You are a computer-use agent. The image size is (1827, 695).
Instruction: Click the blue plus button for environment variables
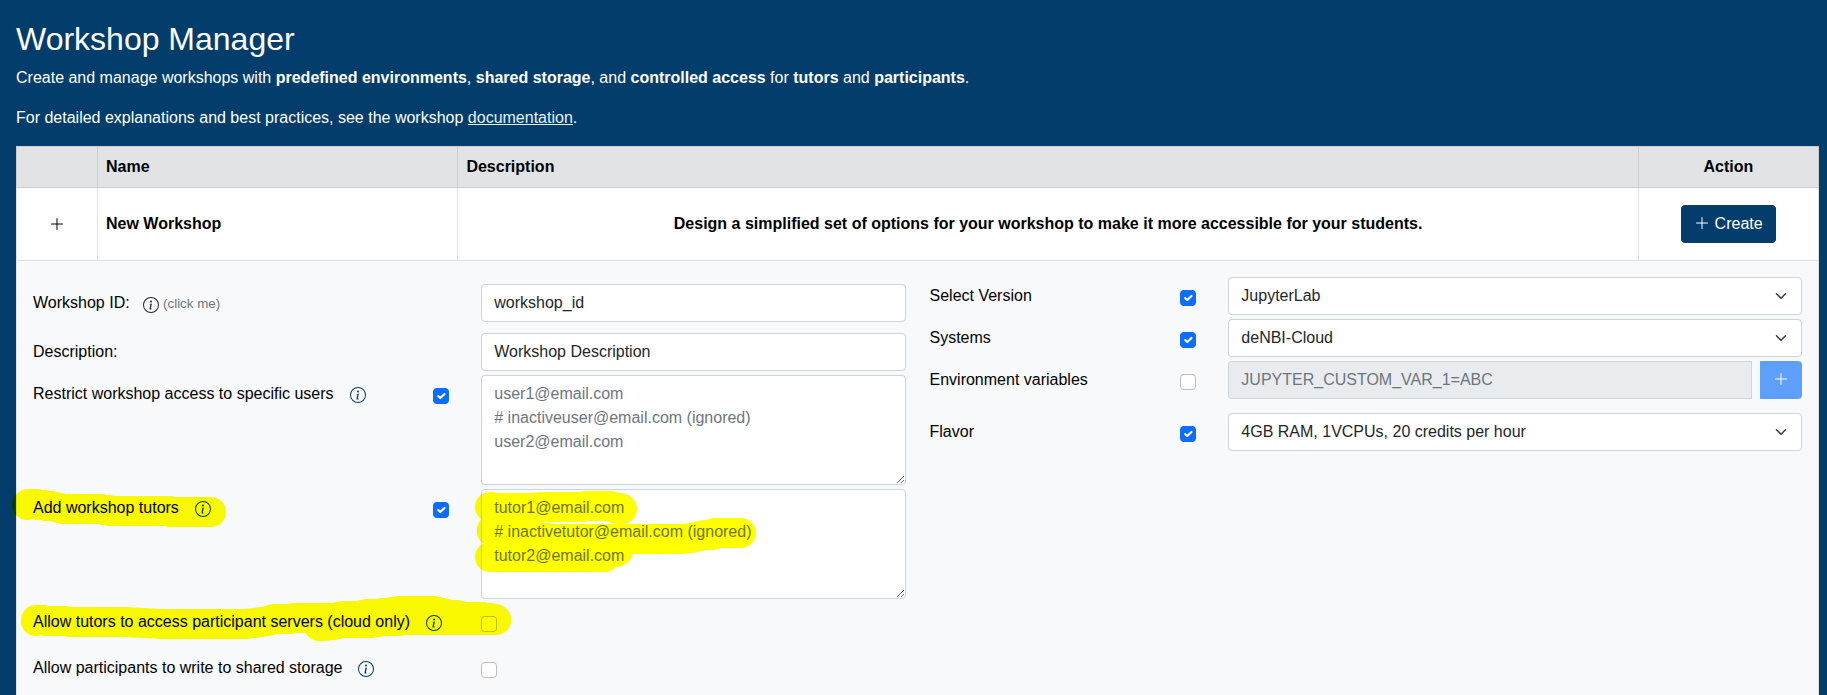point(1780,380)
